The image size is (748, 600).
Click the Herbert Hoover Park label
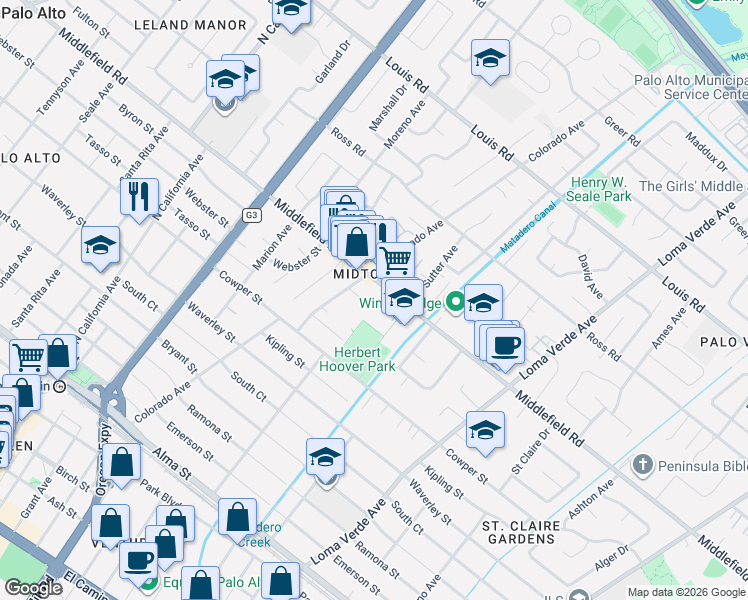[x=357, y=359]
